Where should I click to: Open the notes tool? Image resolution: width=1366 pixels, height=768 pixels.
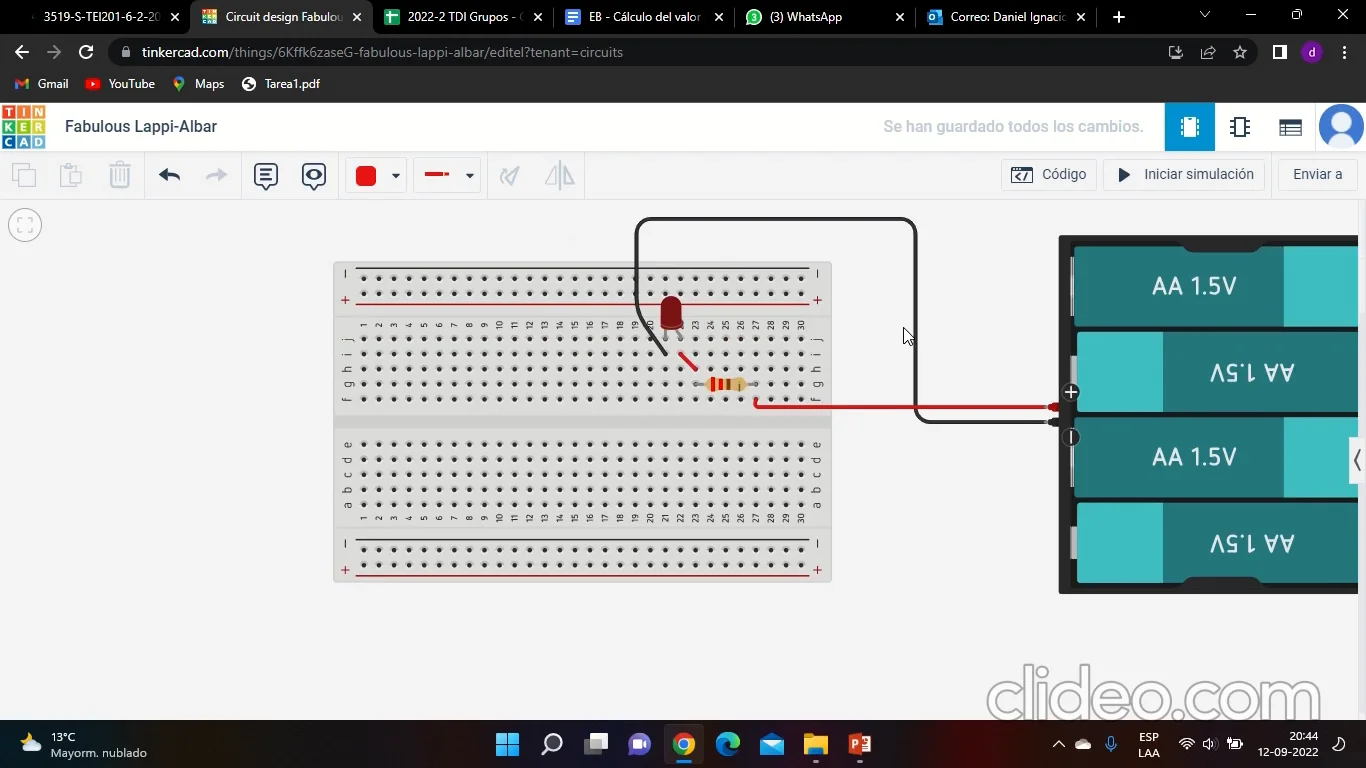pos(265,176)
